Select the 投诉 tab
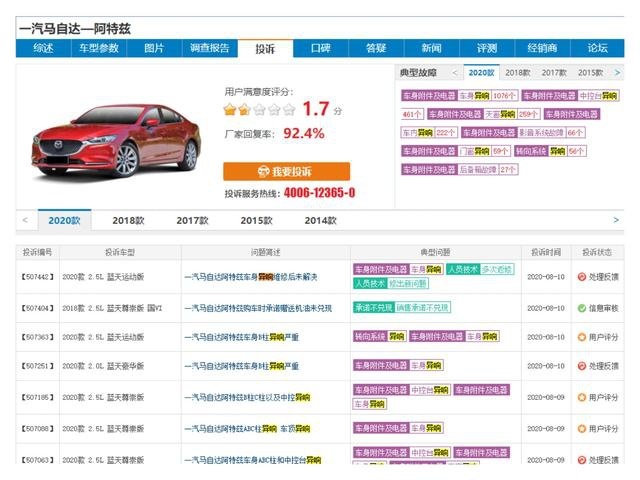The width and height of the screenshot is (640, 480). click(x=265, y=49)
